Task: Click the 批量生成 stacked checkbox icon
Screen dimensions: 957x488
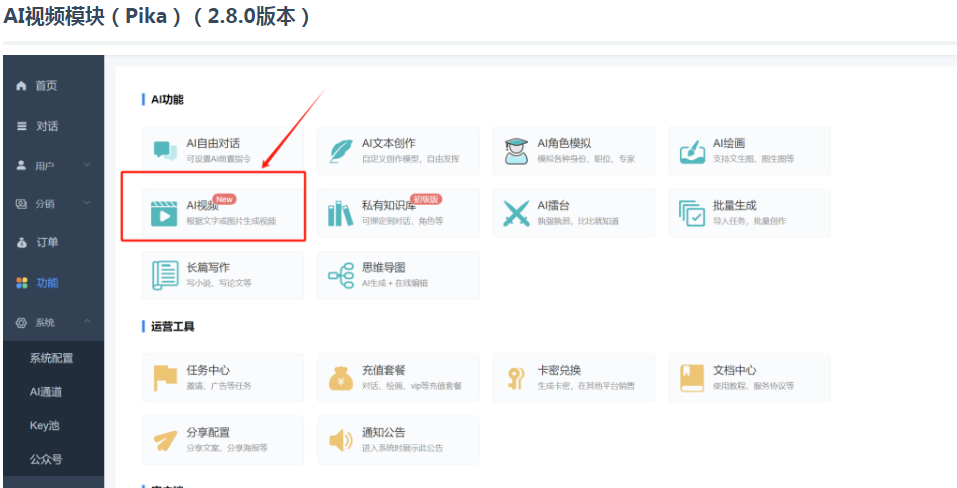Action: (692, 213)
